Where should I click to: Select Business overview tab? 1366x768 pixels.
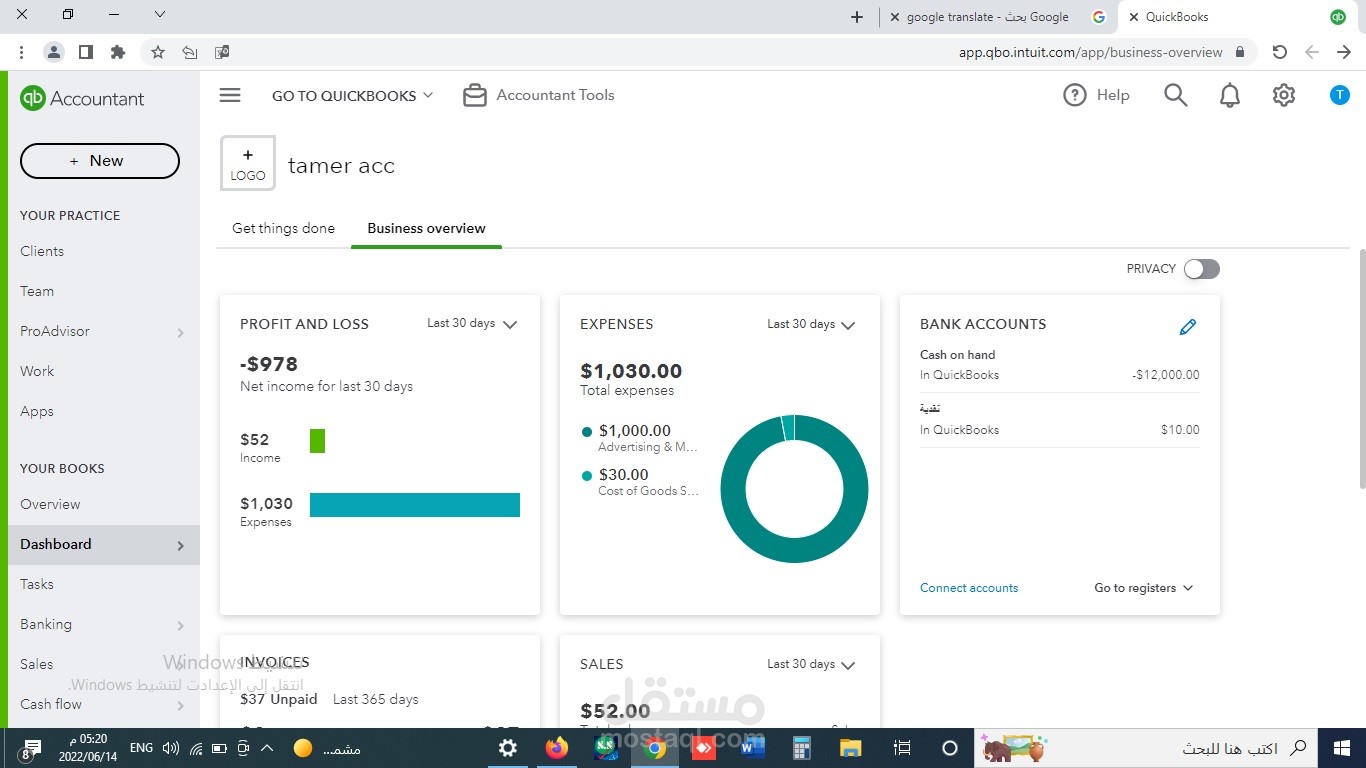(426, 228)
